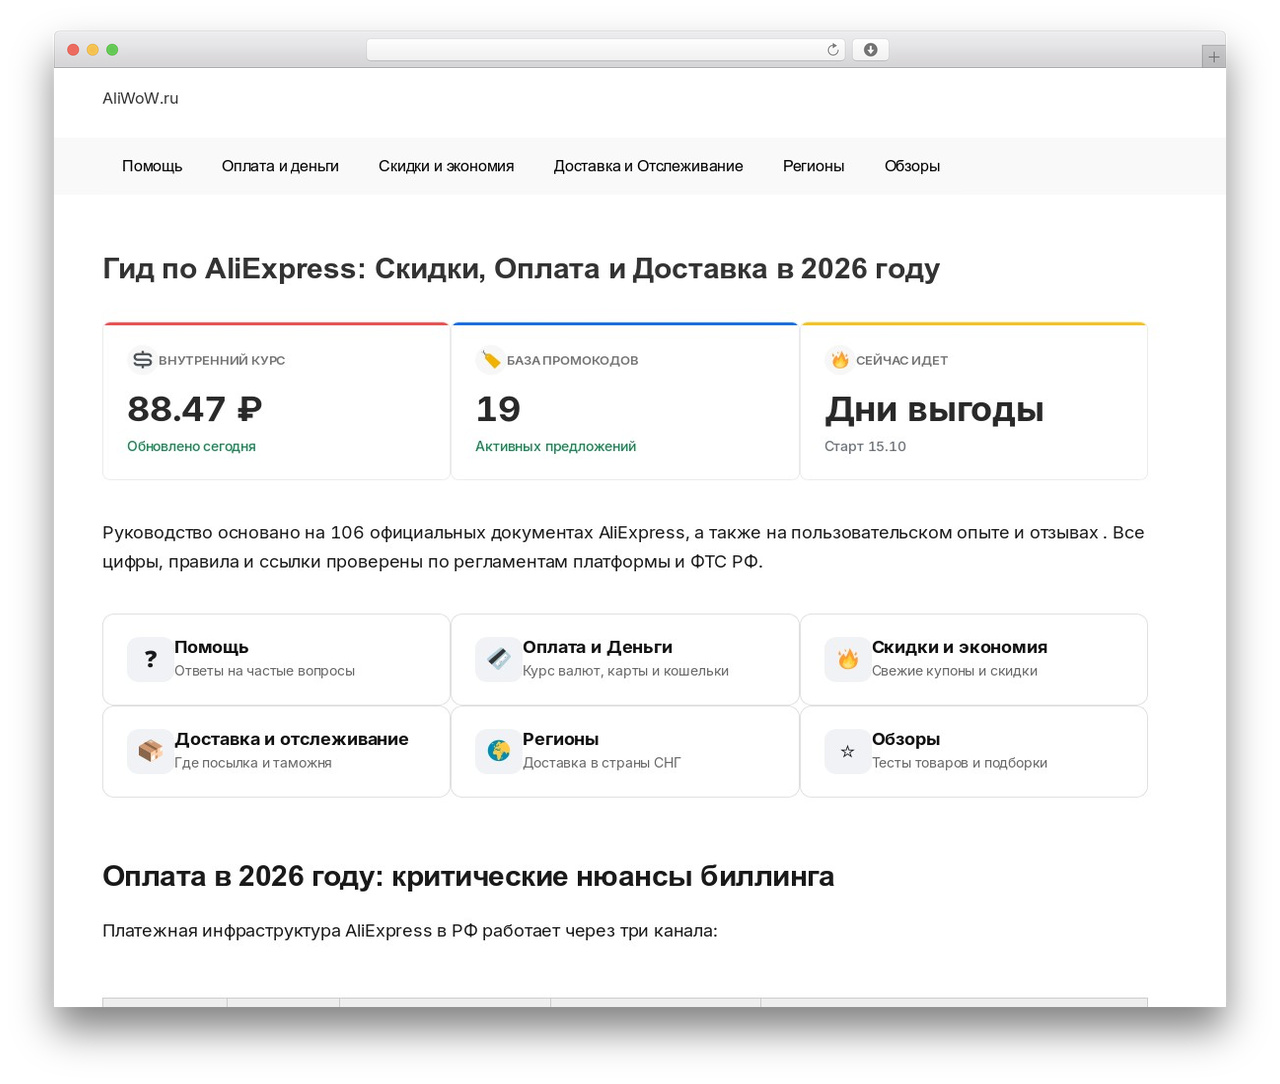The width and height of the screenshot is (1280, 1084).
Task: Click the fire icon on Скидки и экономия card
Action: click(x=847, y=659)
